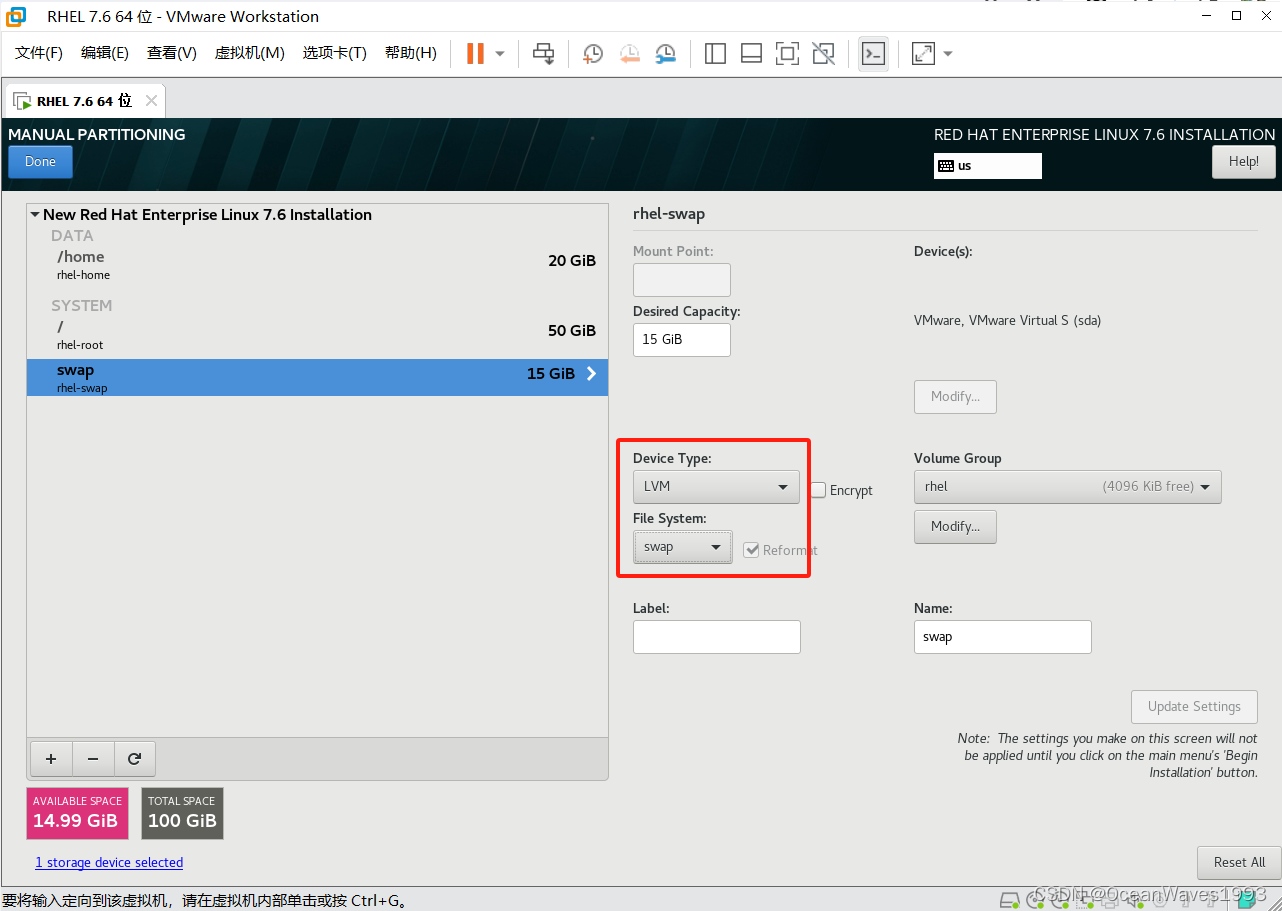Click the Desired Capacity field
Viewport: 1282px width, 911px height.
[x=682, y=339]
